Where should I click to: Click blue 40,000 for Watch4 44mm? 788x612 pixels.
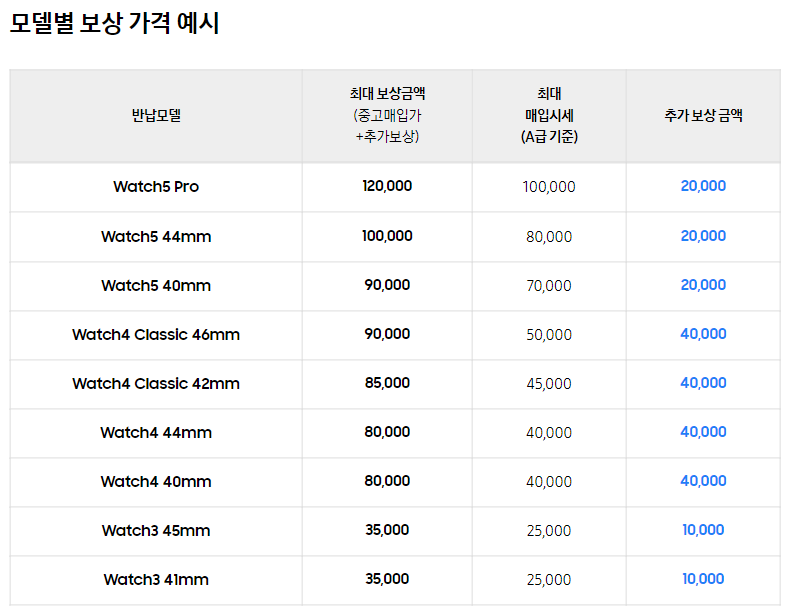703,432
